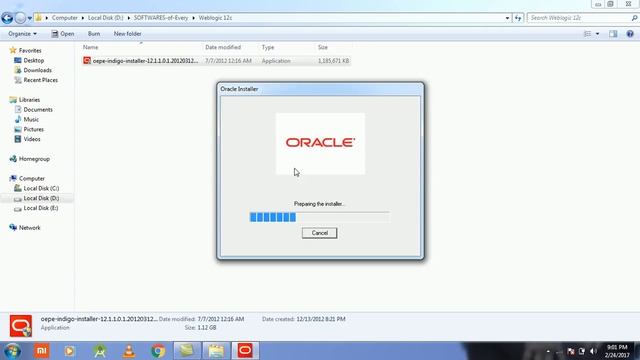Refresh the current folder view

click(x=518, y=18)
